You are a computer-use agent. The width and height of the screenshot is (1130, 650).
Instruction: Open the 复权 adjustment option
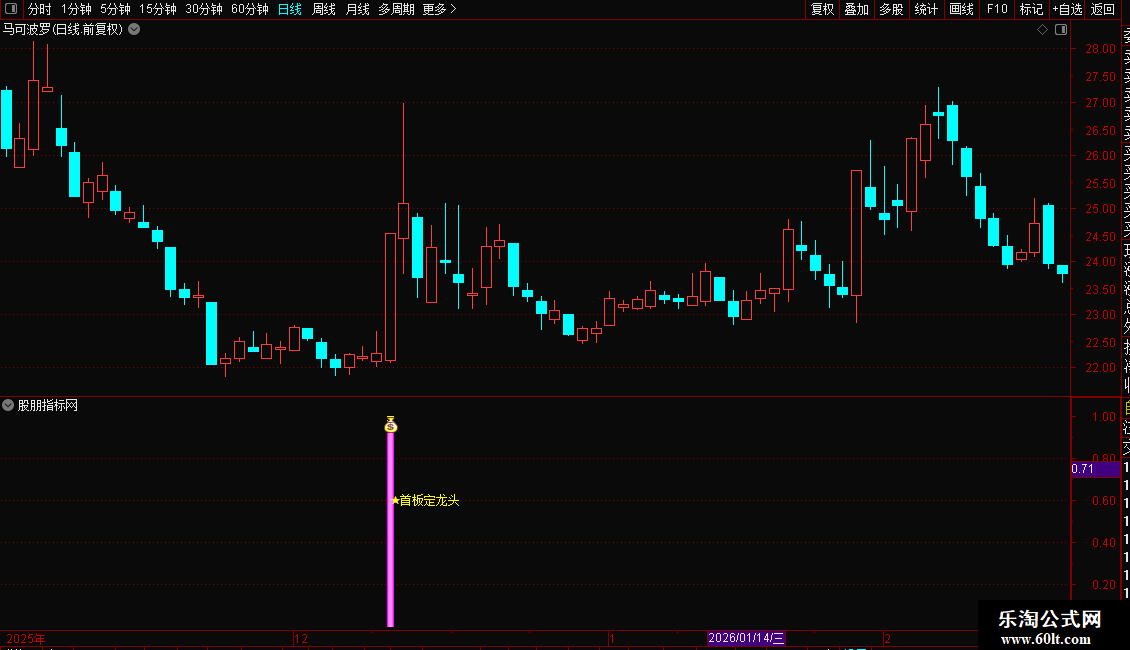pyautogui.click(x=822, y=9)
